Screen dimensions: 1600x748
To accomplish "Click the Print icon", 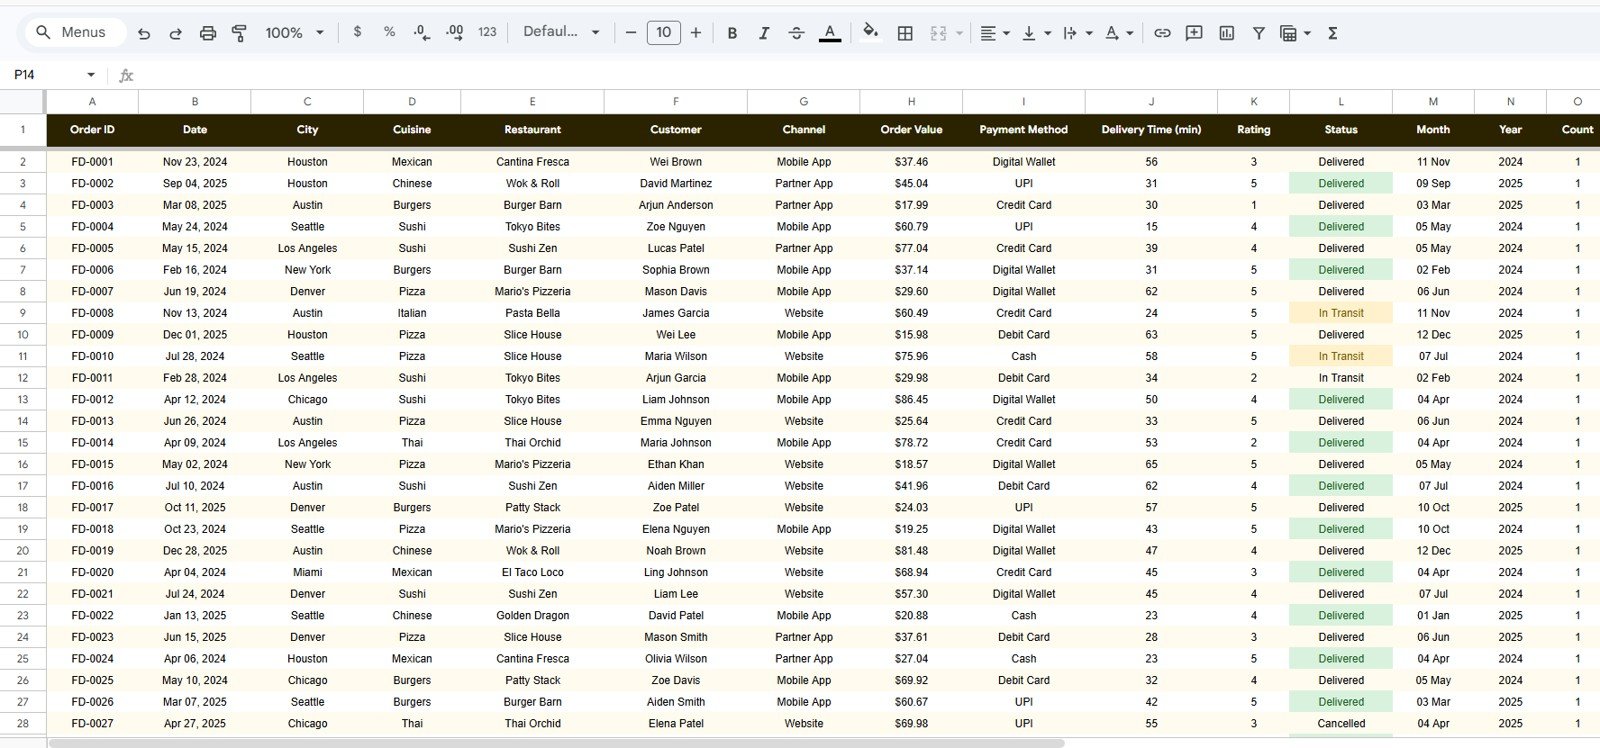I will pos(207,33).
